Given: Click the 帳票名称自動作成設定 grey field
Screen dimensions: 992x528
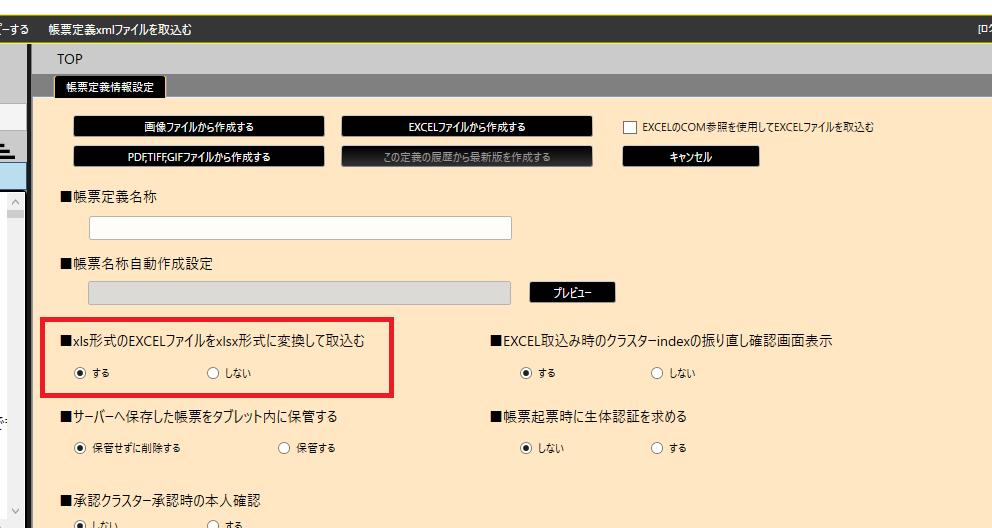Looking at the screenshot, I should tap(299, 293).
